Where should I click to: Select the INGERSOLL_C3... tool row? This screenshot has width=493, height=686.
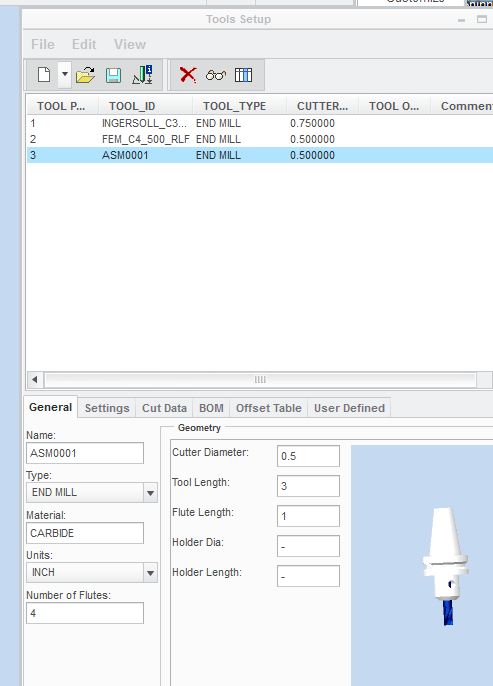[260, 123]
